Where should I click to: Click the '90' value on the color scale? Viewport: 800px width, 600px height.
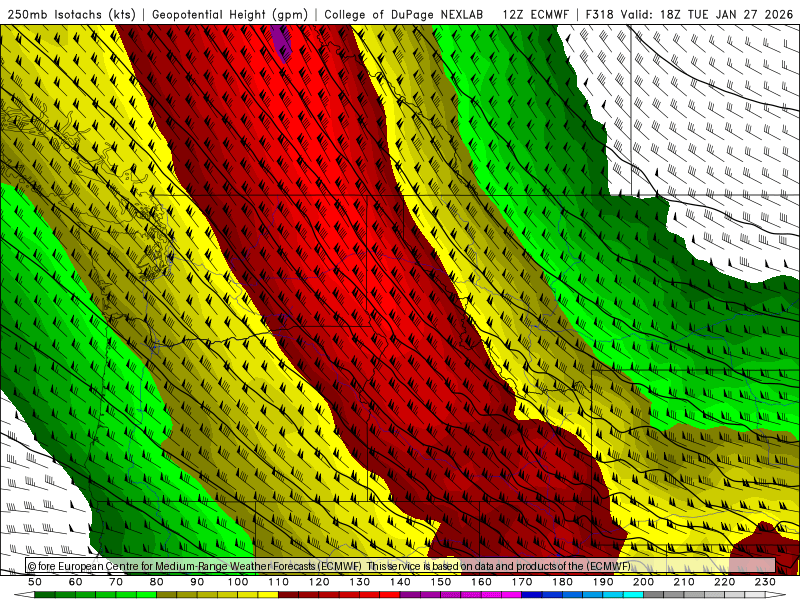(x=197, y=582)
